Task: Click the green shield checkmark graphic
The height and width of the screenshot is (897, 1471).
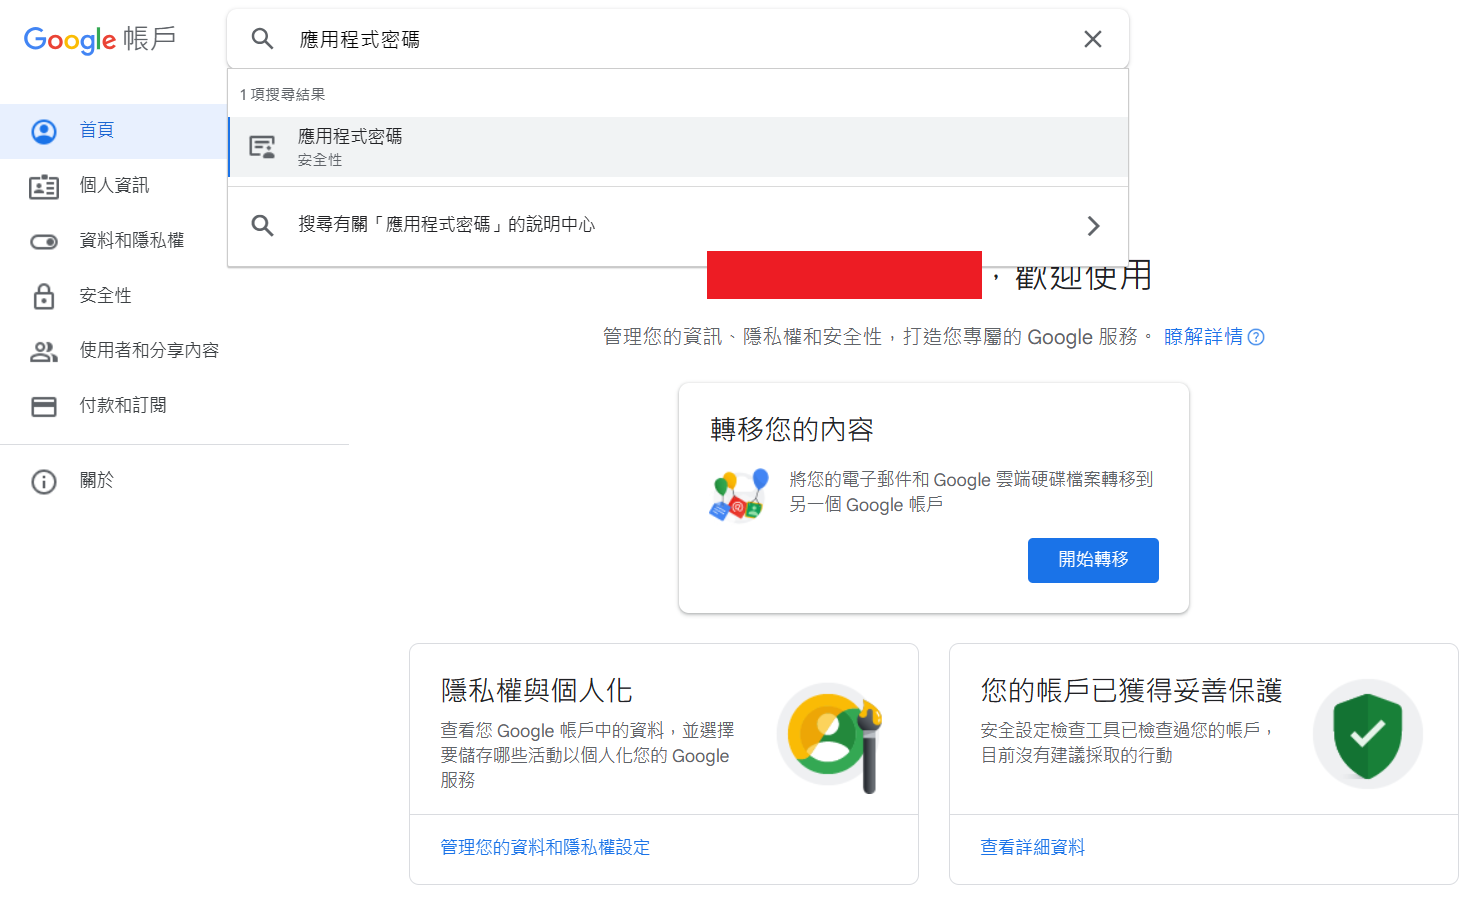Action: click(x=1367, y=733)
